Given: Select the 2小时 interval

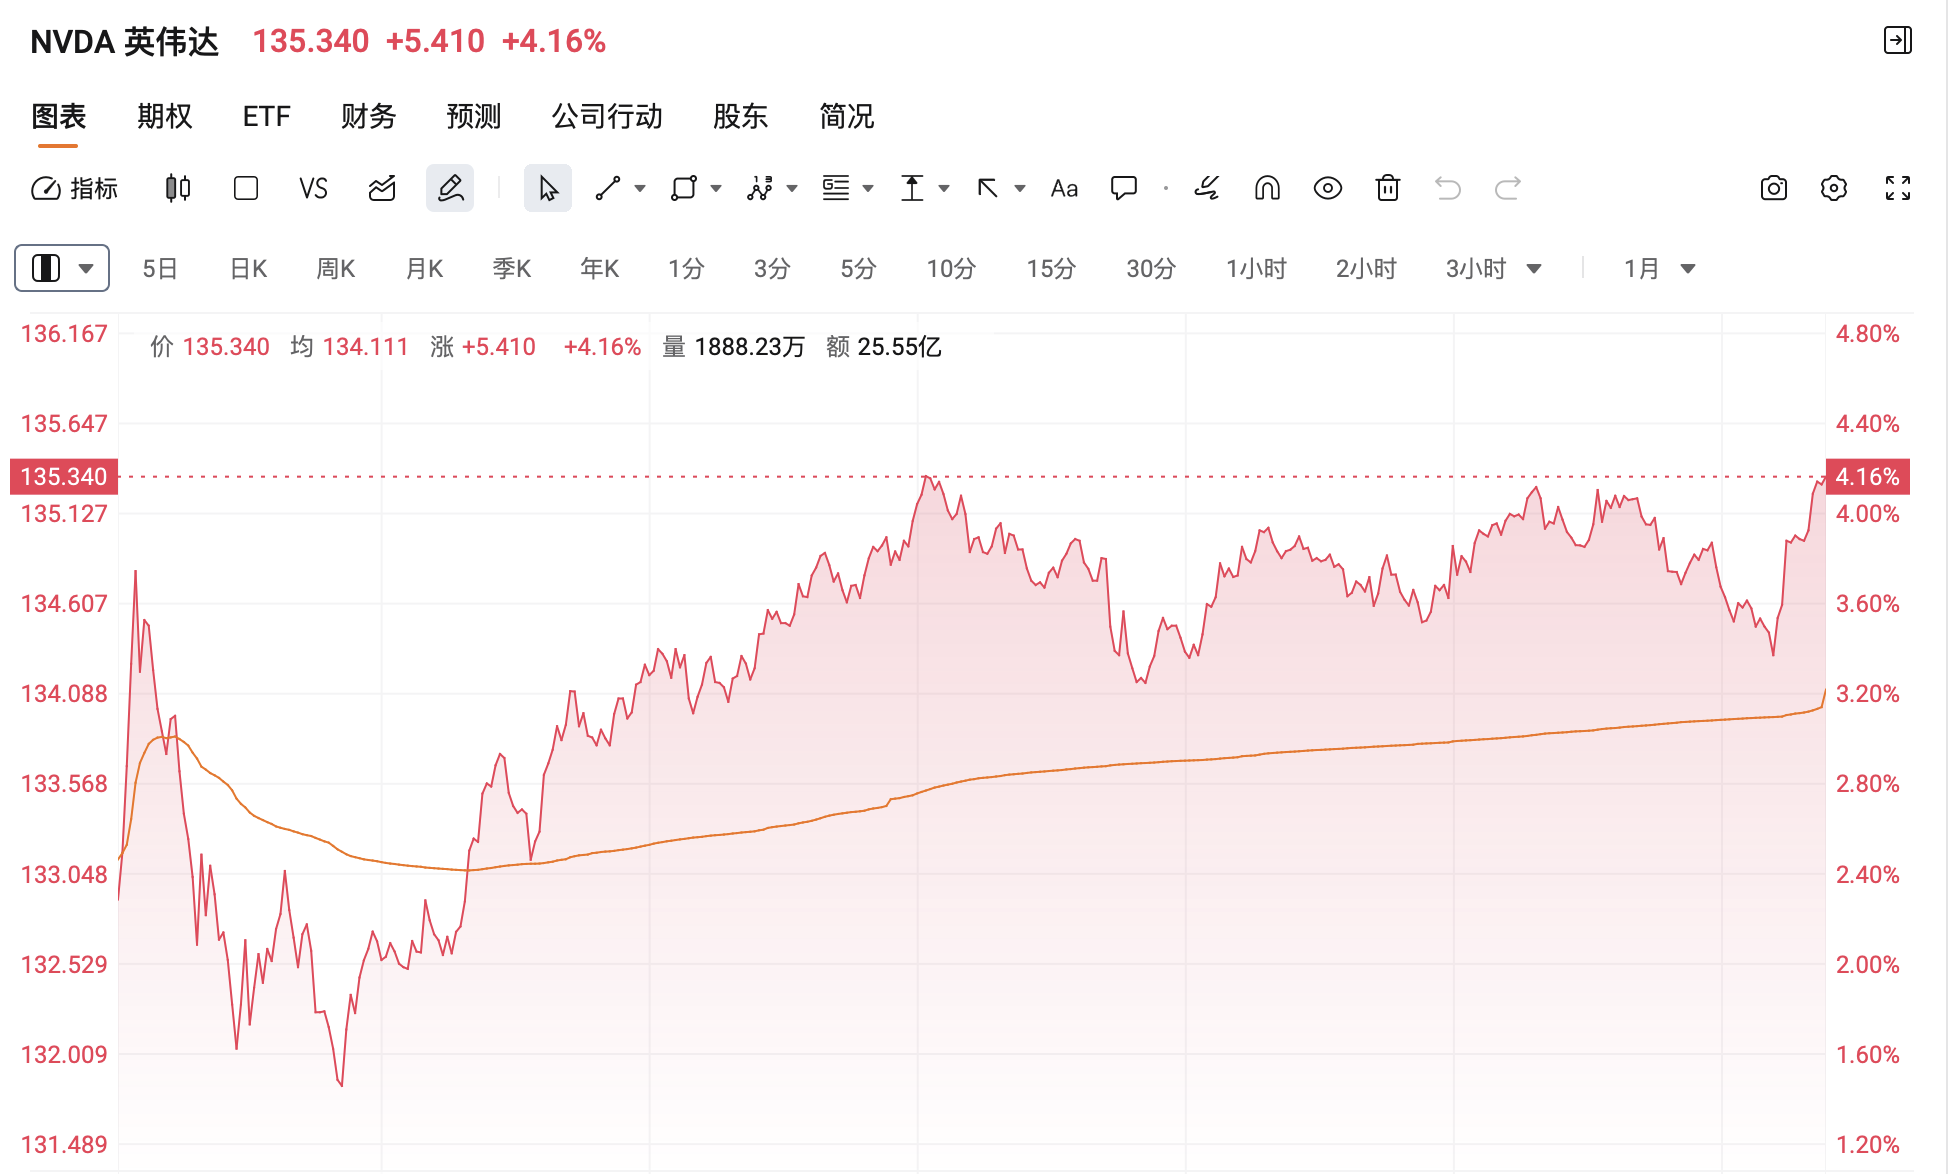Looking at the screenshot, I should pyautogui.click(x=1367, y=268).
